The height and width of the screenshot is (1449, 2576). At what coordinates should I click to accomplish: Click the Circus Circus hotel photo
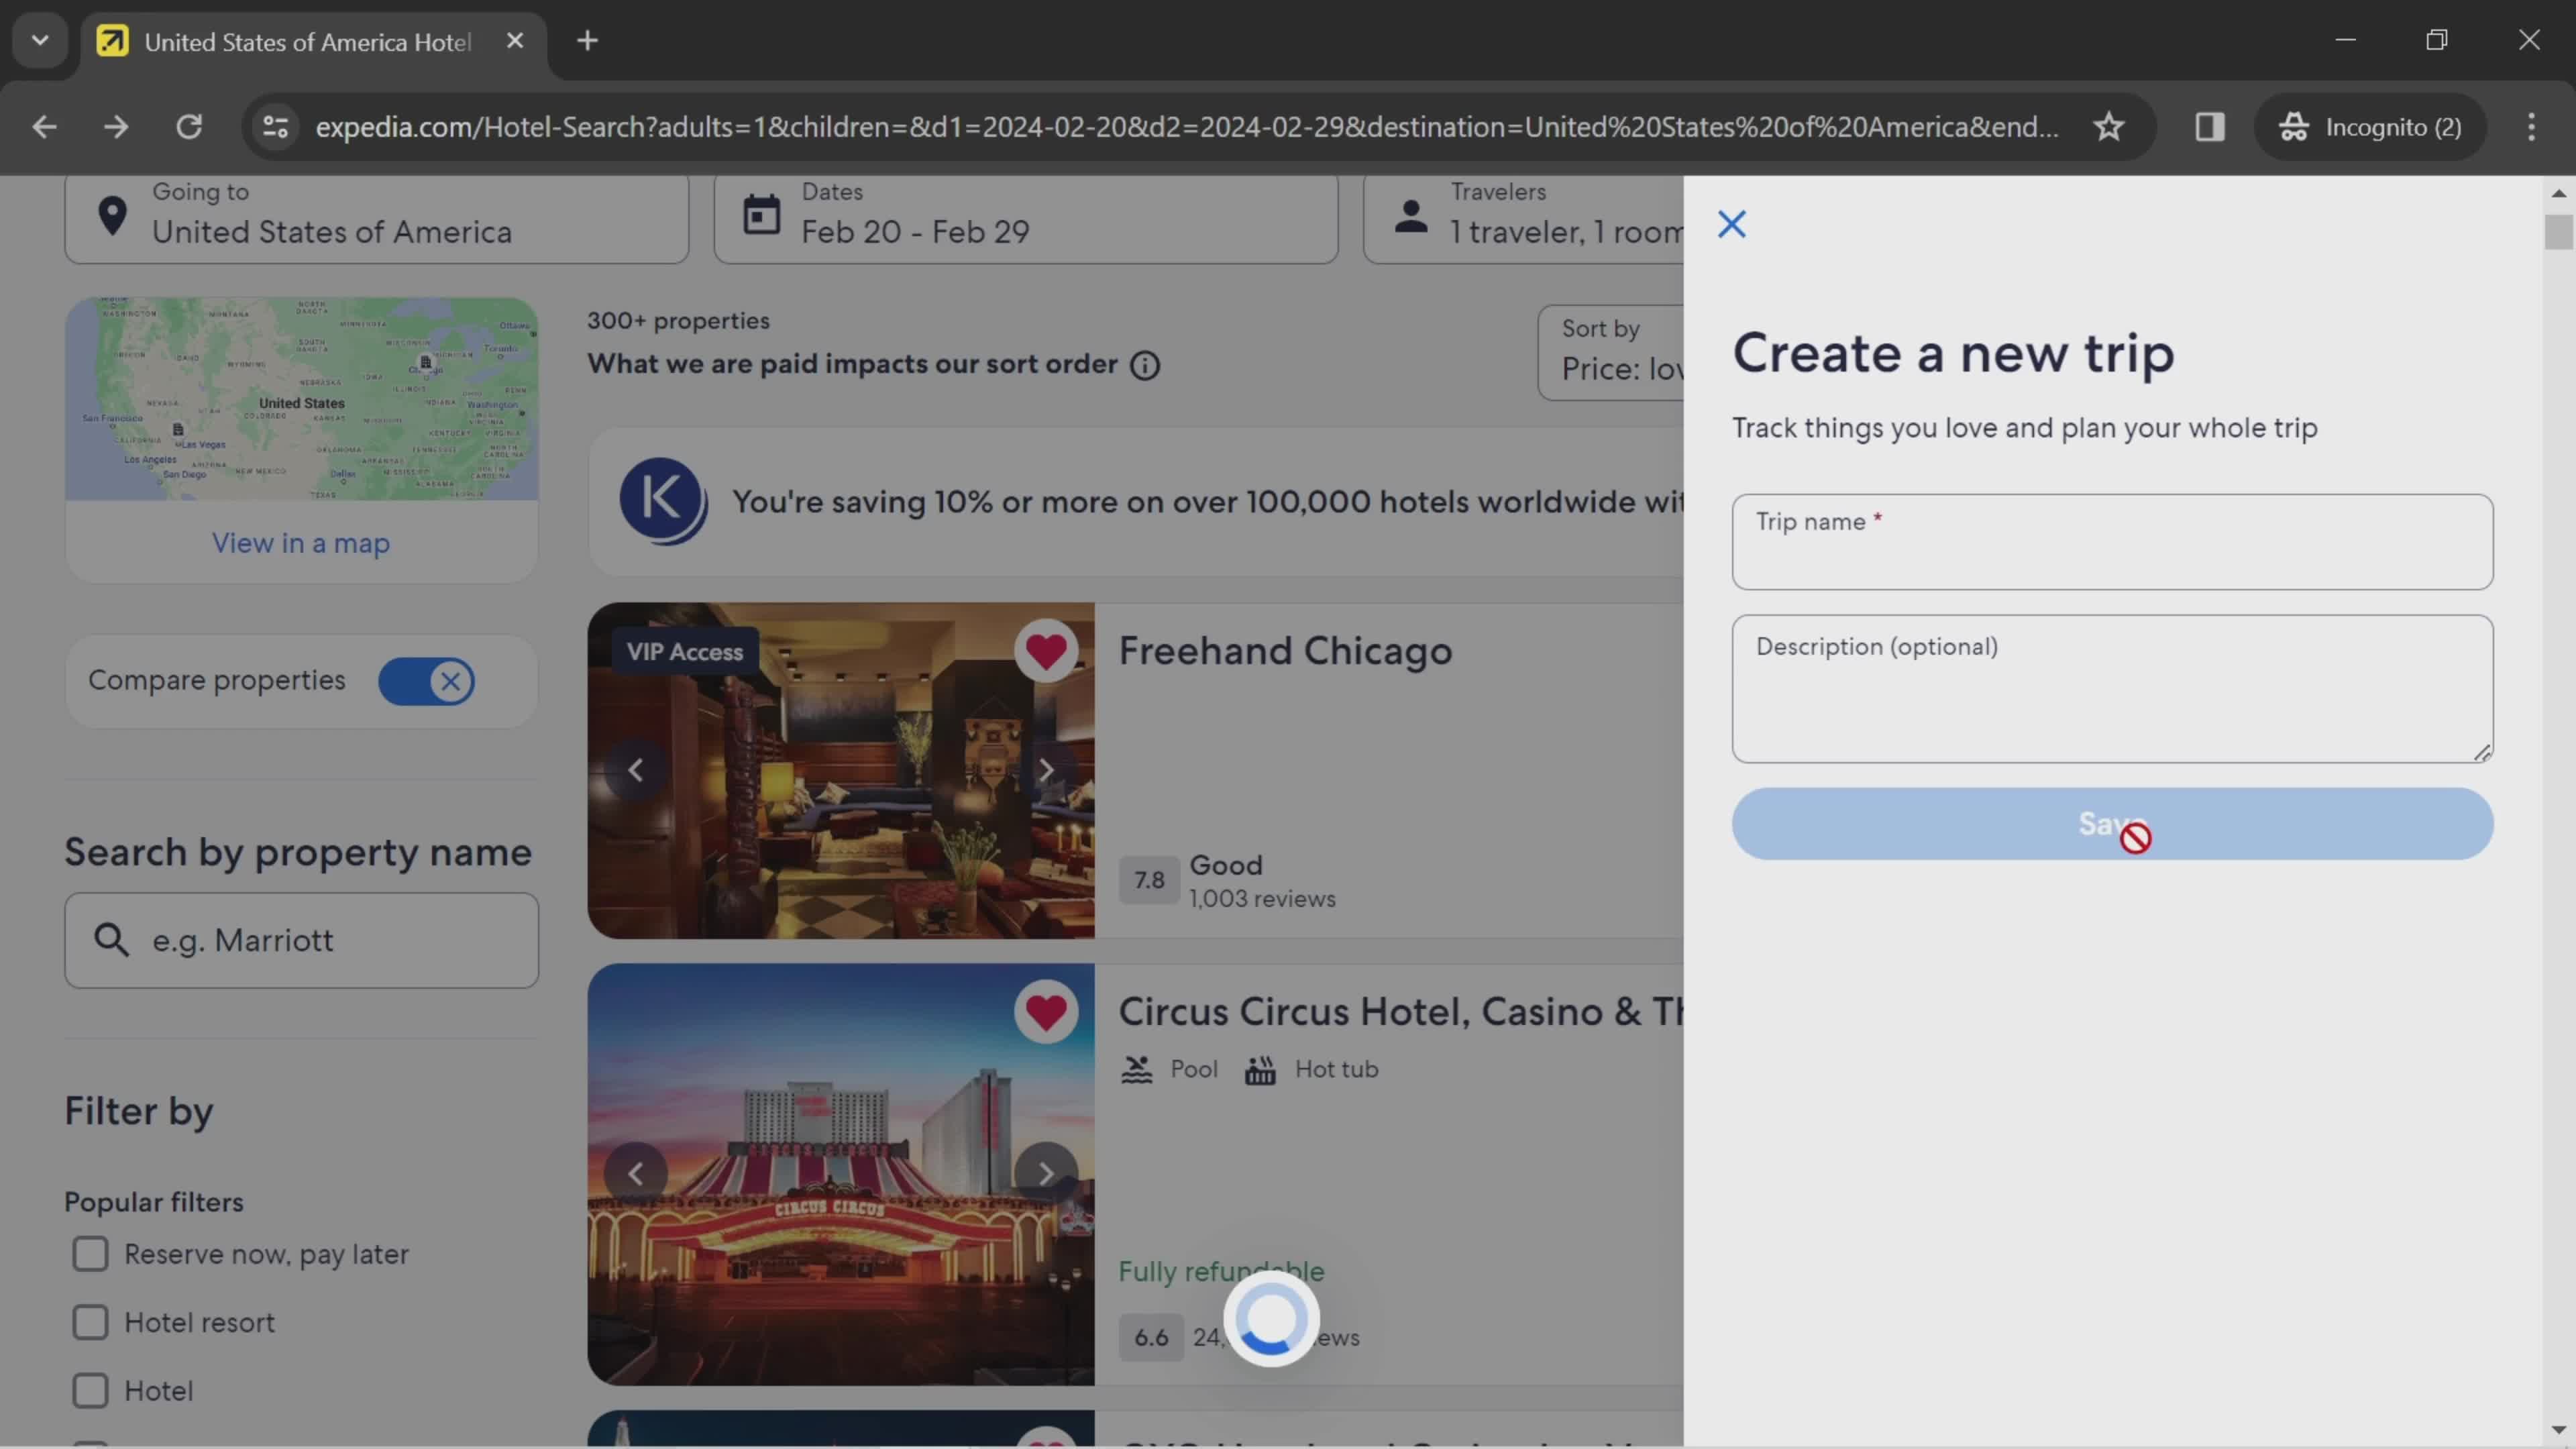coord(841,1175)
